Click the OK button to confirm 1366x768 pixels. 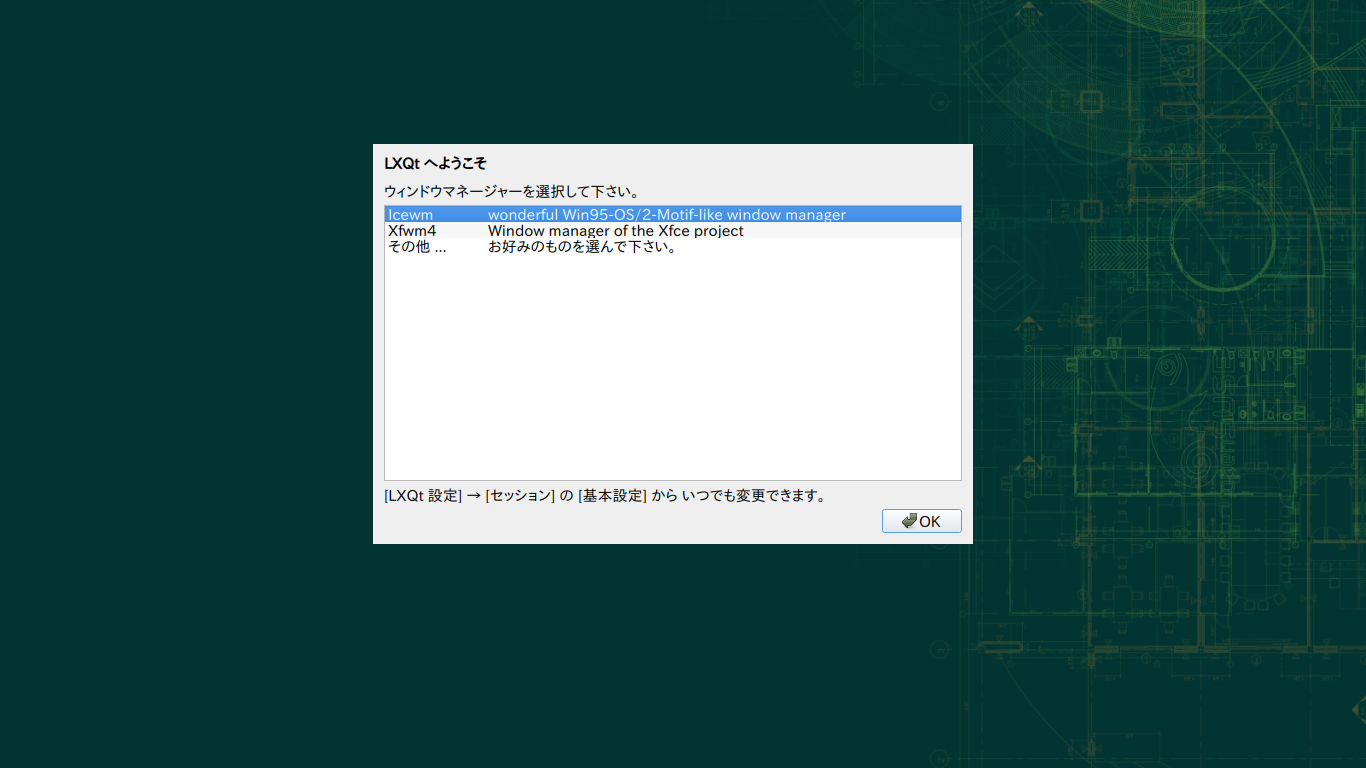921,521
